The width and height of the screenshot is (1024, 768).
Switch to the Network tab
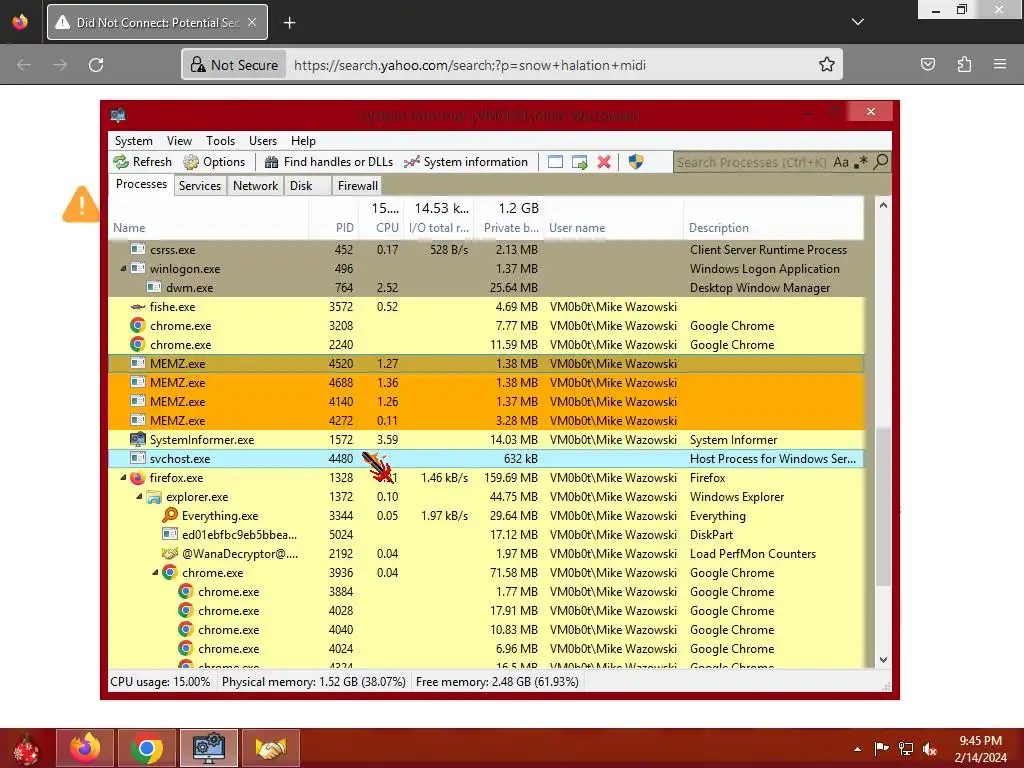255,186
